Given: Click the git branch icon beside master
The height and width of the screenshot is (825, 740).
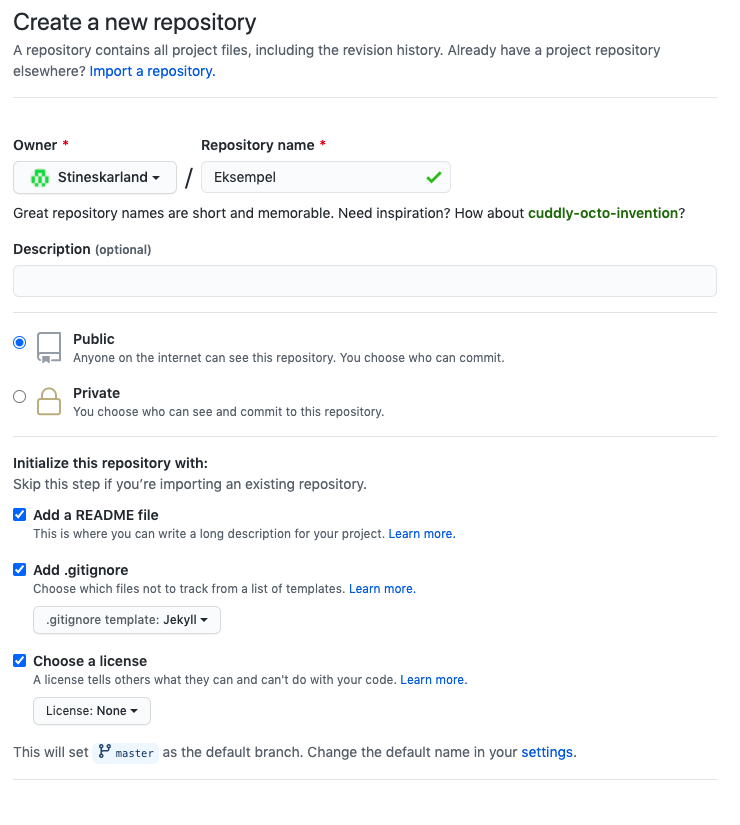Looking at the screenshot, I should click(x=105, y=751).
